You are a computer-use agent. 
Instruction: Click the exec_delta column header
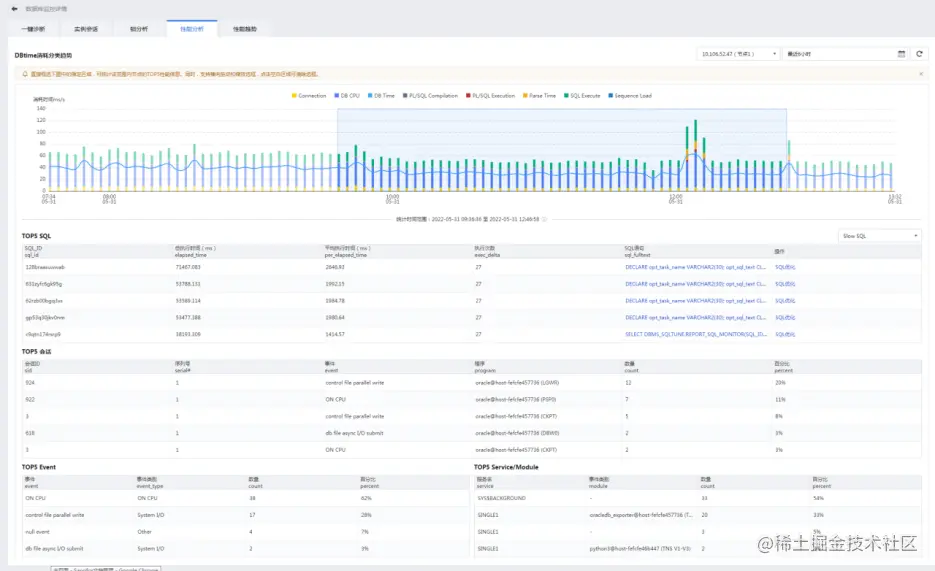(x=487, y=251)
